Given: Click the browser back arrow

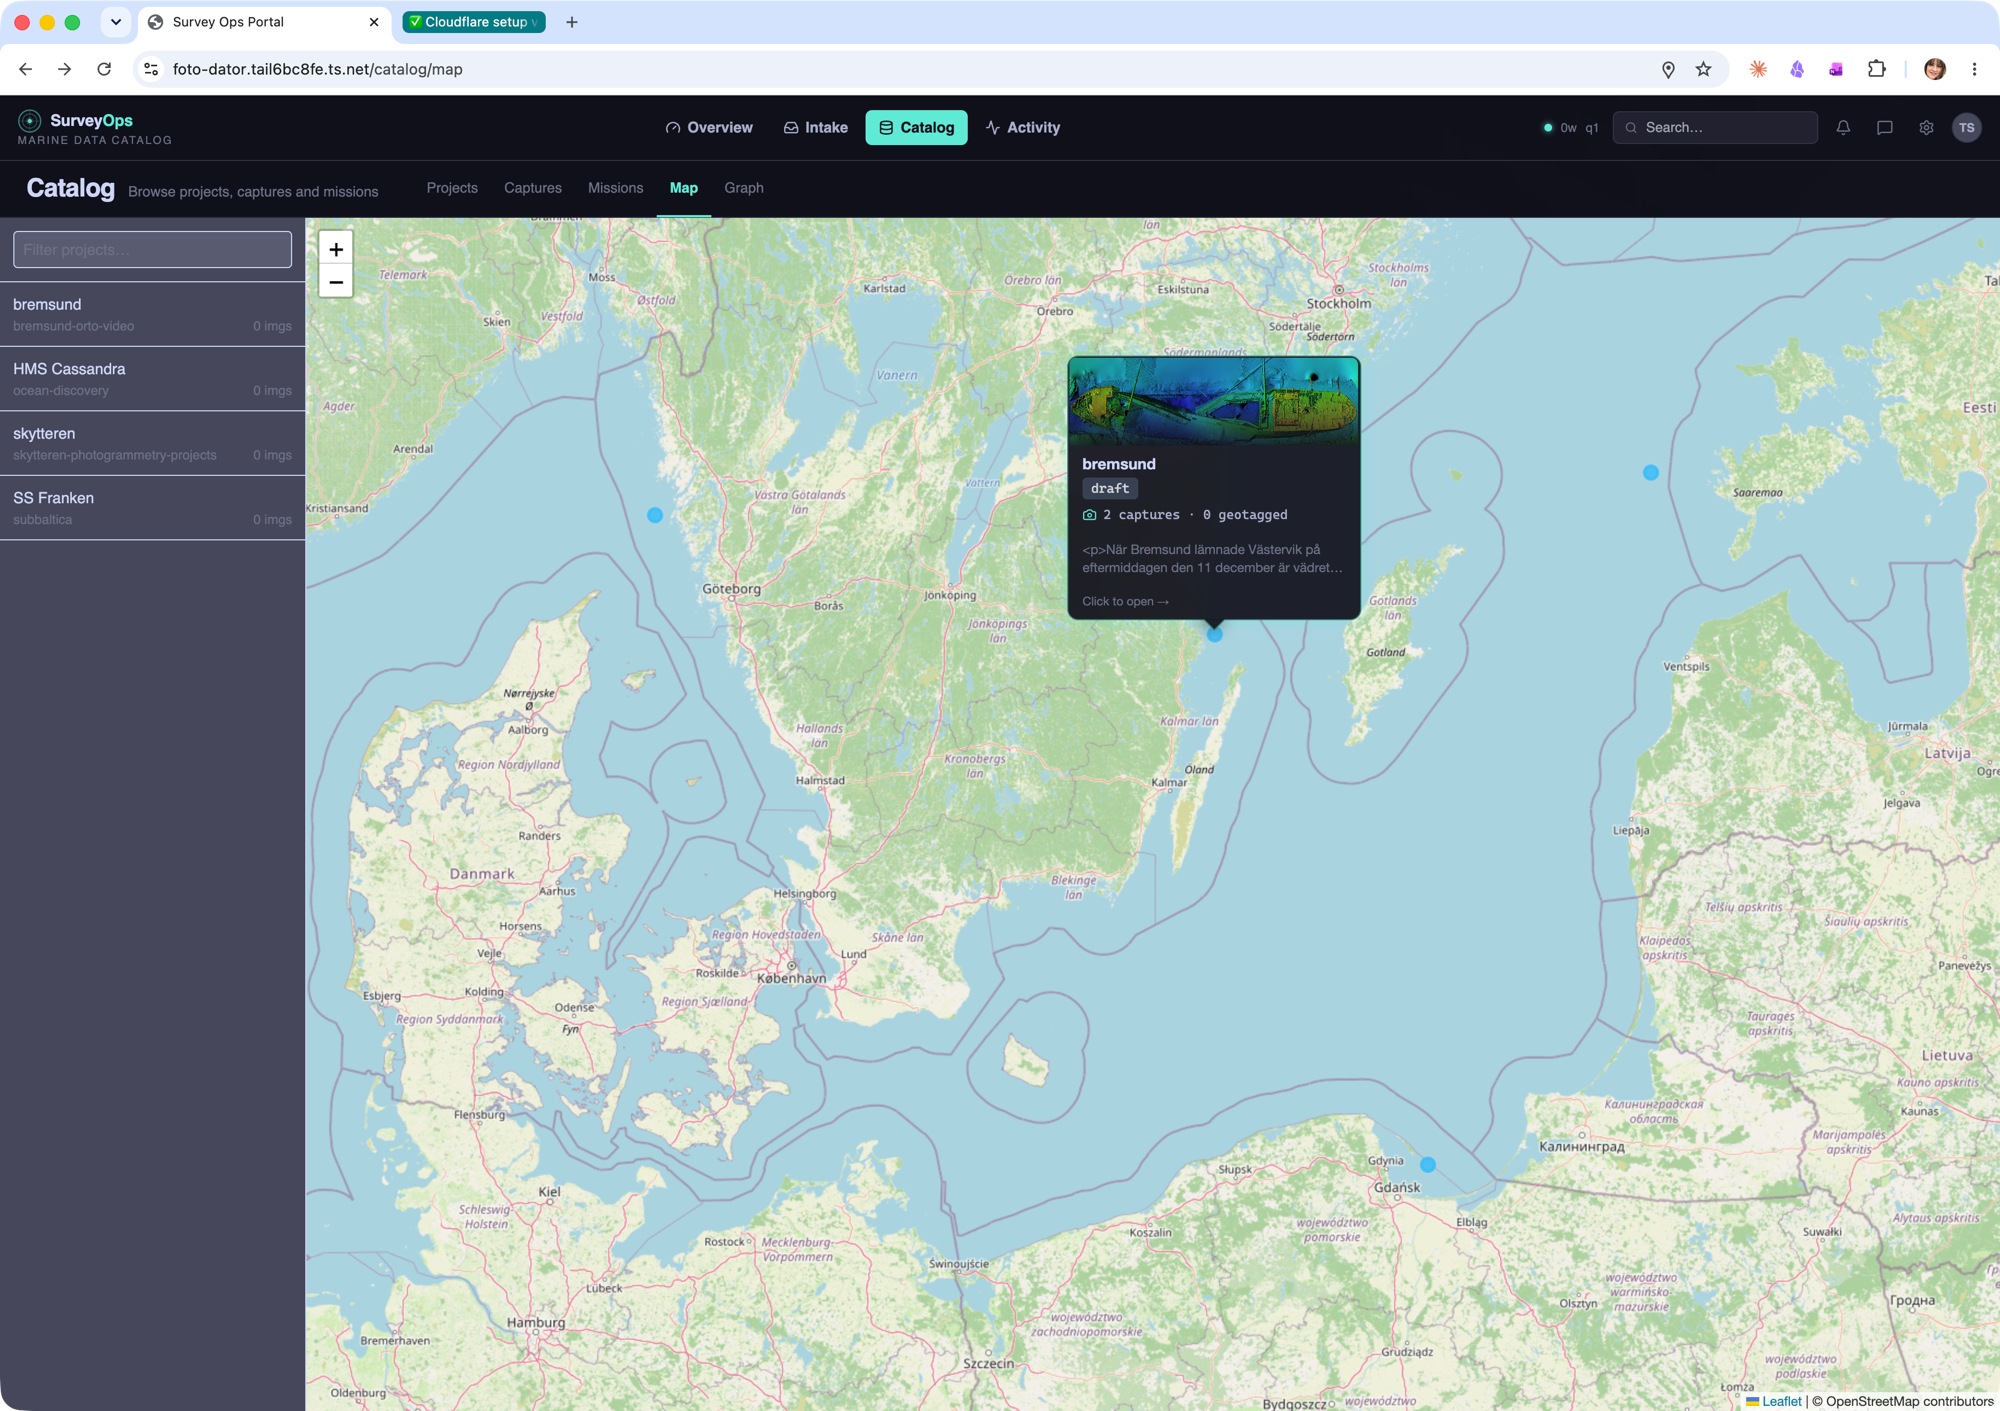Looking at the screenshot, I should (26, 69).
